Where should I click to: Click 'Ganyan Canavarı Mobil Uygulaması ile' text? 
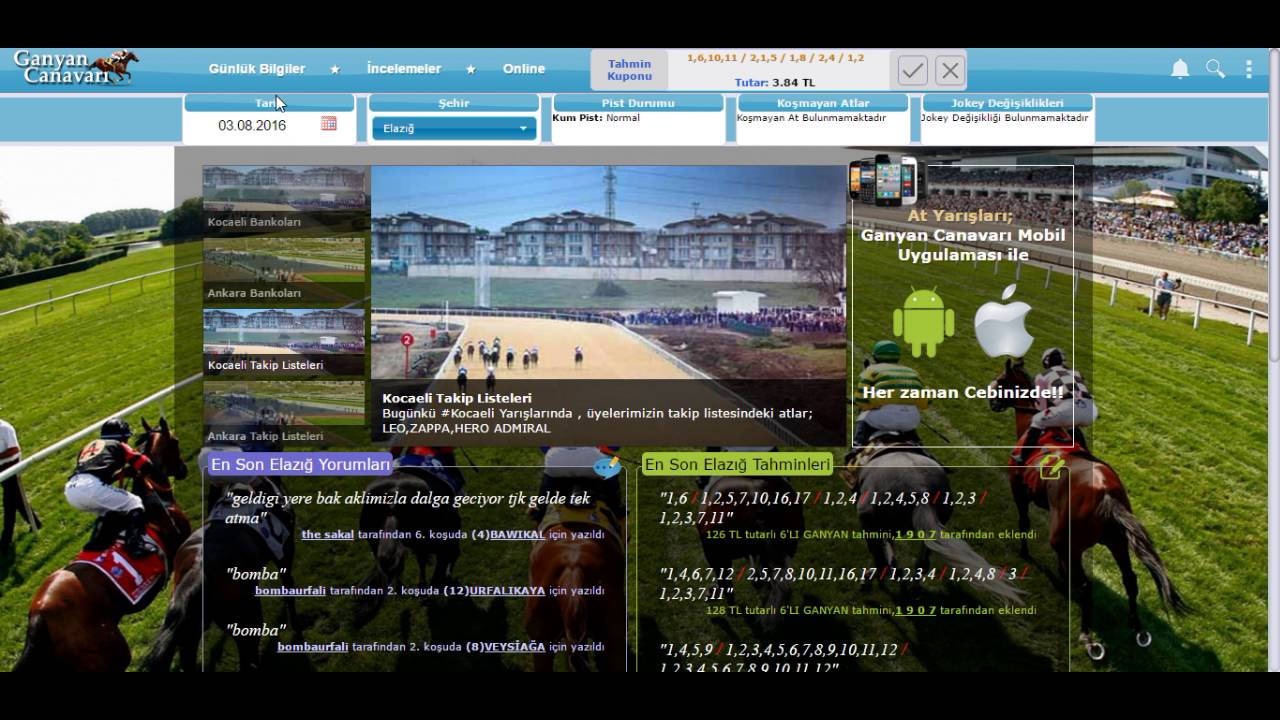(x=963, y=245)
